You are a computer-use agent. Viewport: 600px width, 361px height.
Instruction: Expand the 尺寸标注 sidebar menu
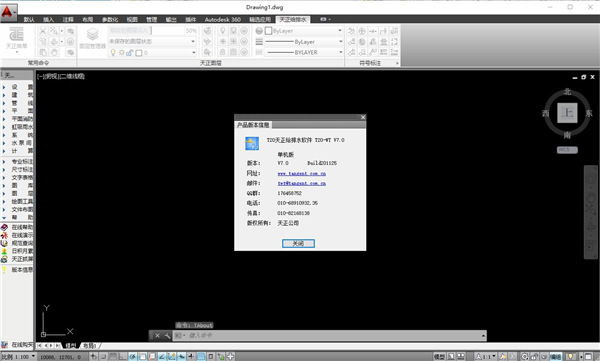click(17, 170)
